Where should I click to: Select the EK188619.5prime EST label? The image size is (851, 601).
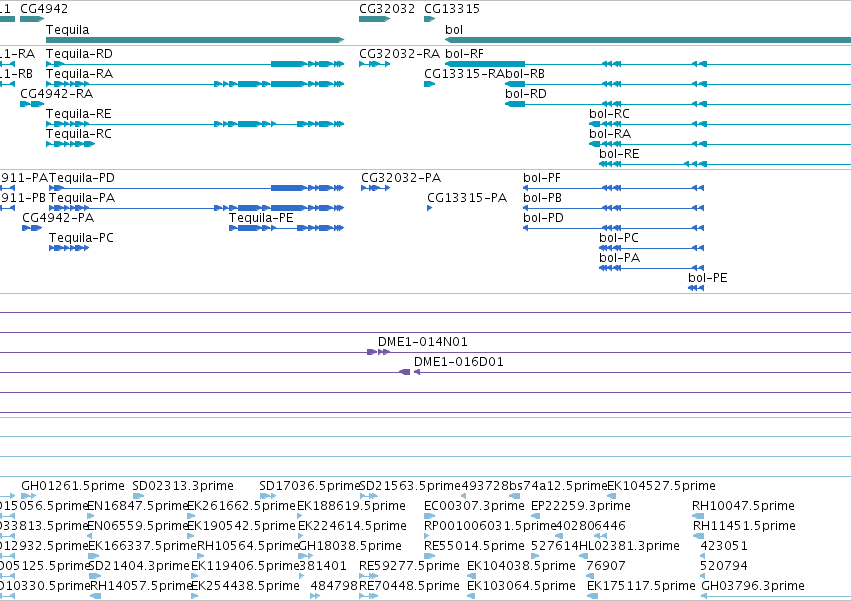pos(351,506)
